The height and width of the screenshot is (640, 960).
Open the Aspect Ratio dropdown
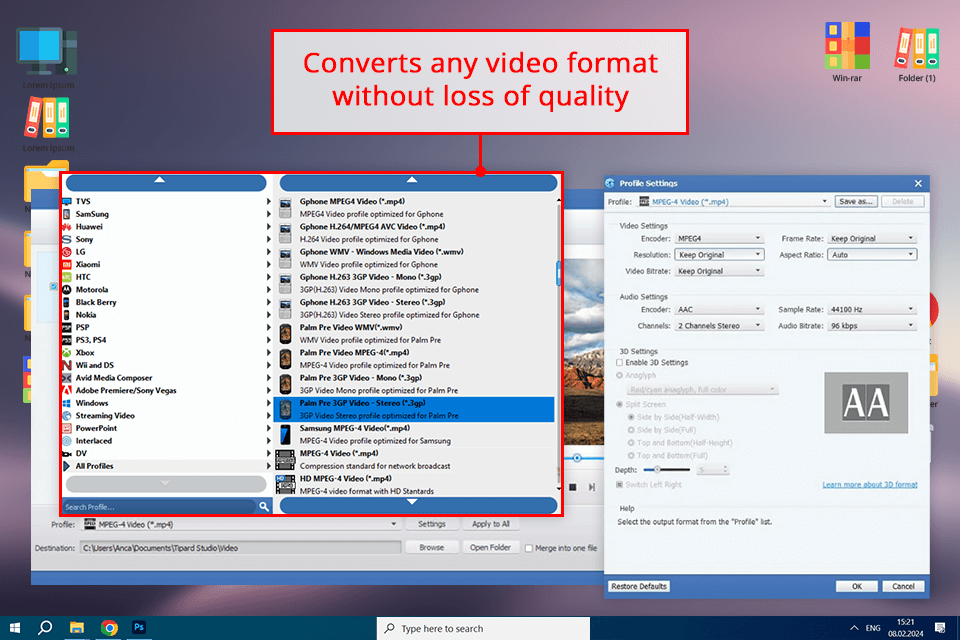tap(872, 255)
